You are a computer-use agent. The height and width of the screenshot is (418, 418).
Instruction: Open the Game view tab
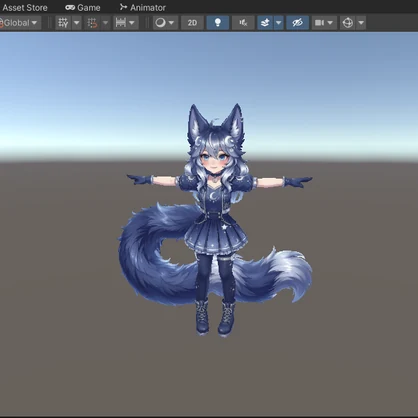click(83, 7)
